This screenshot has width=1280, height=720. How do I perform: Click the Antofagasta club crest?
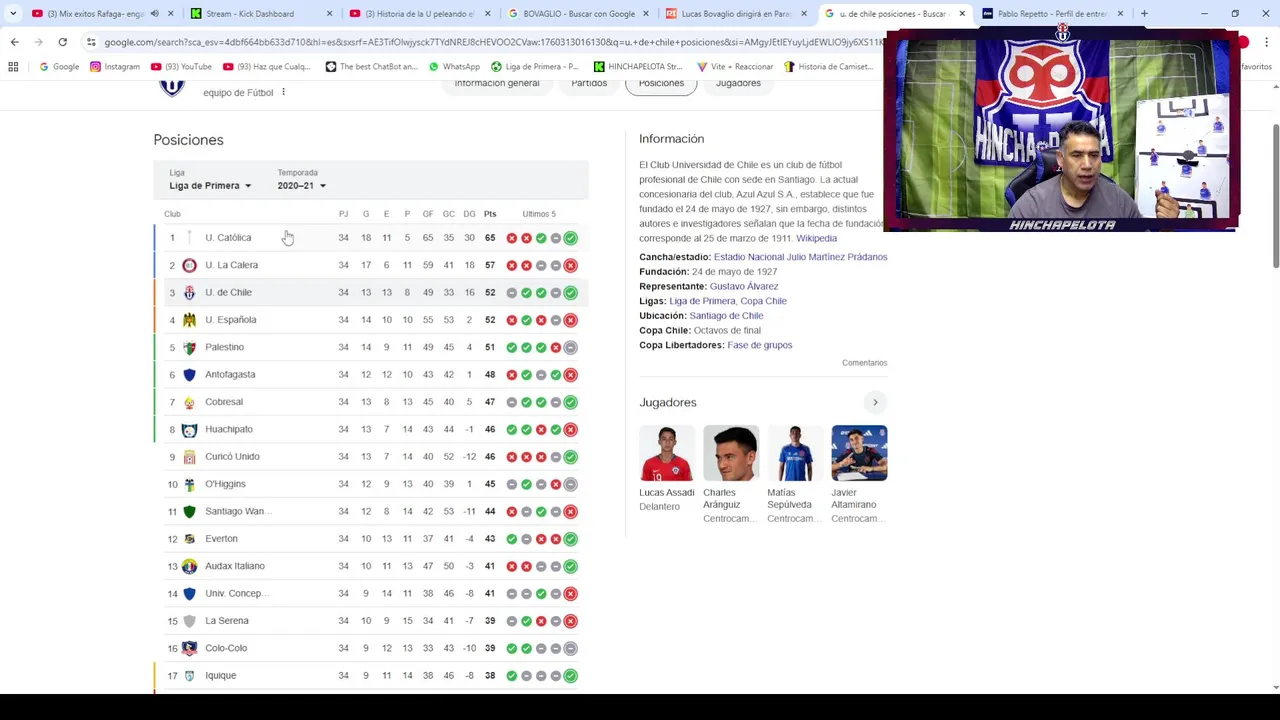[x=189, y=374]
